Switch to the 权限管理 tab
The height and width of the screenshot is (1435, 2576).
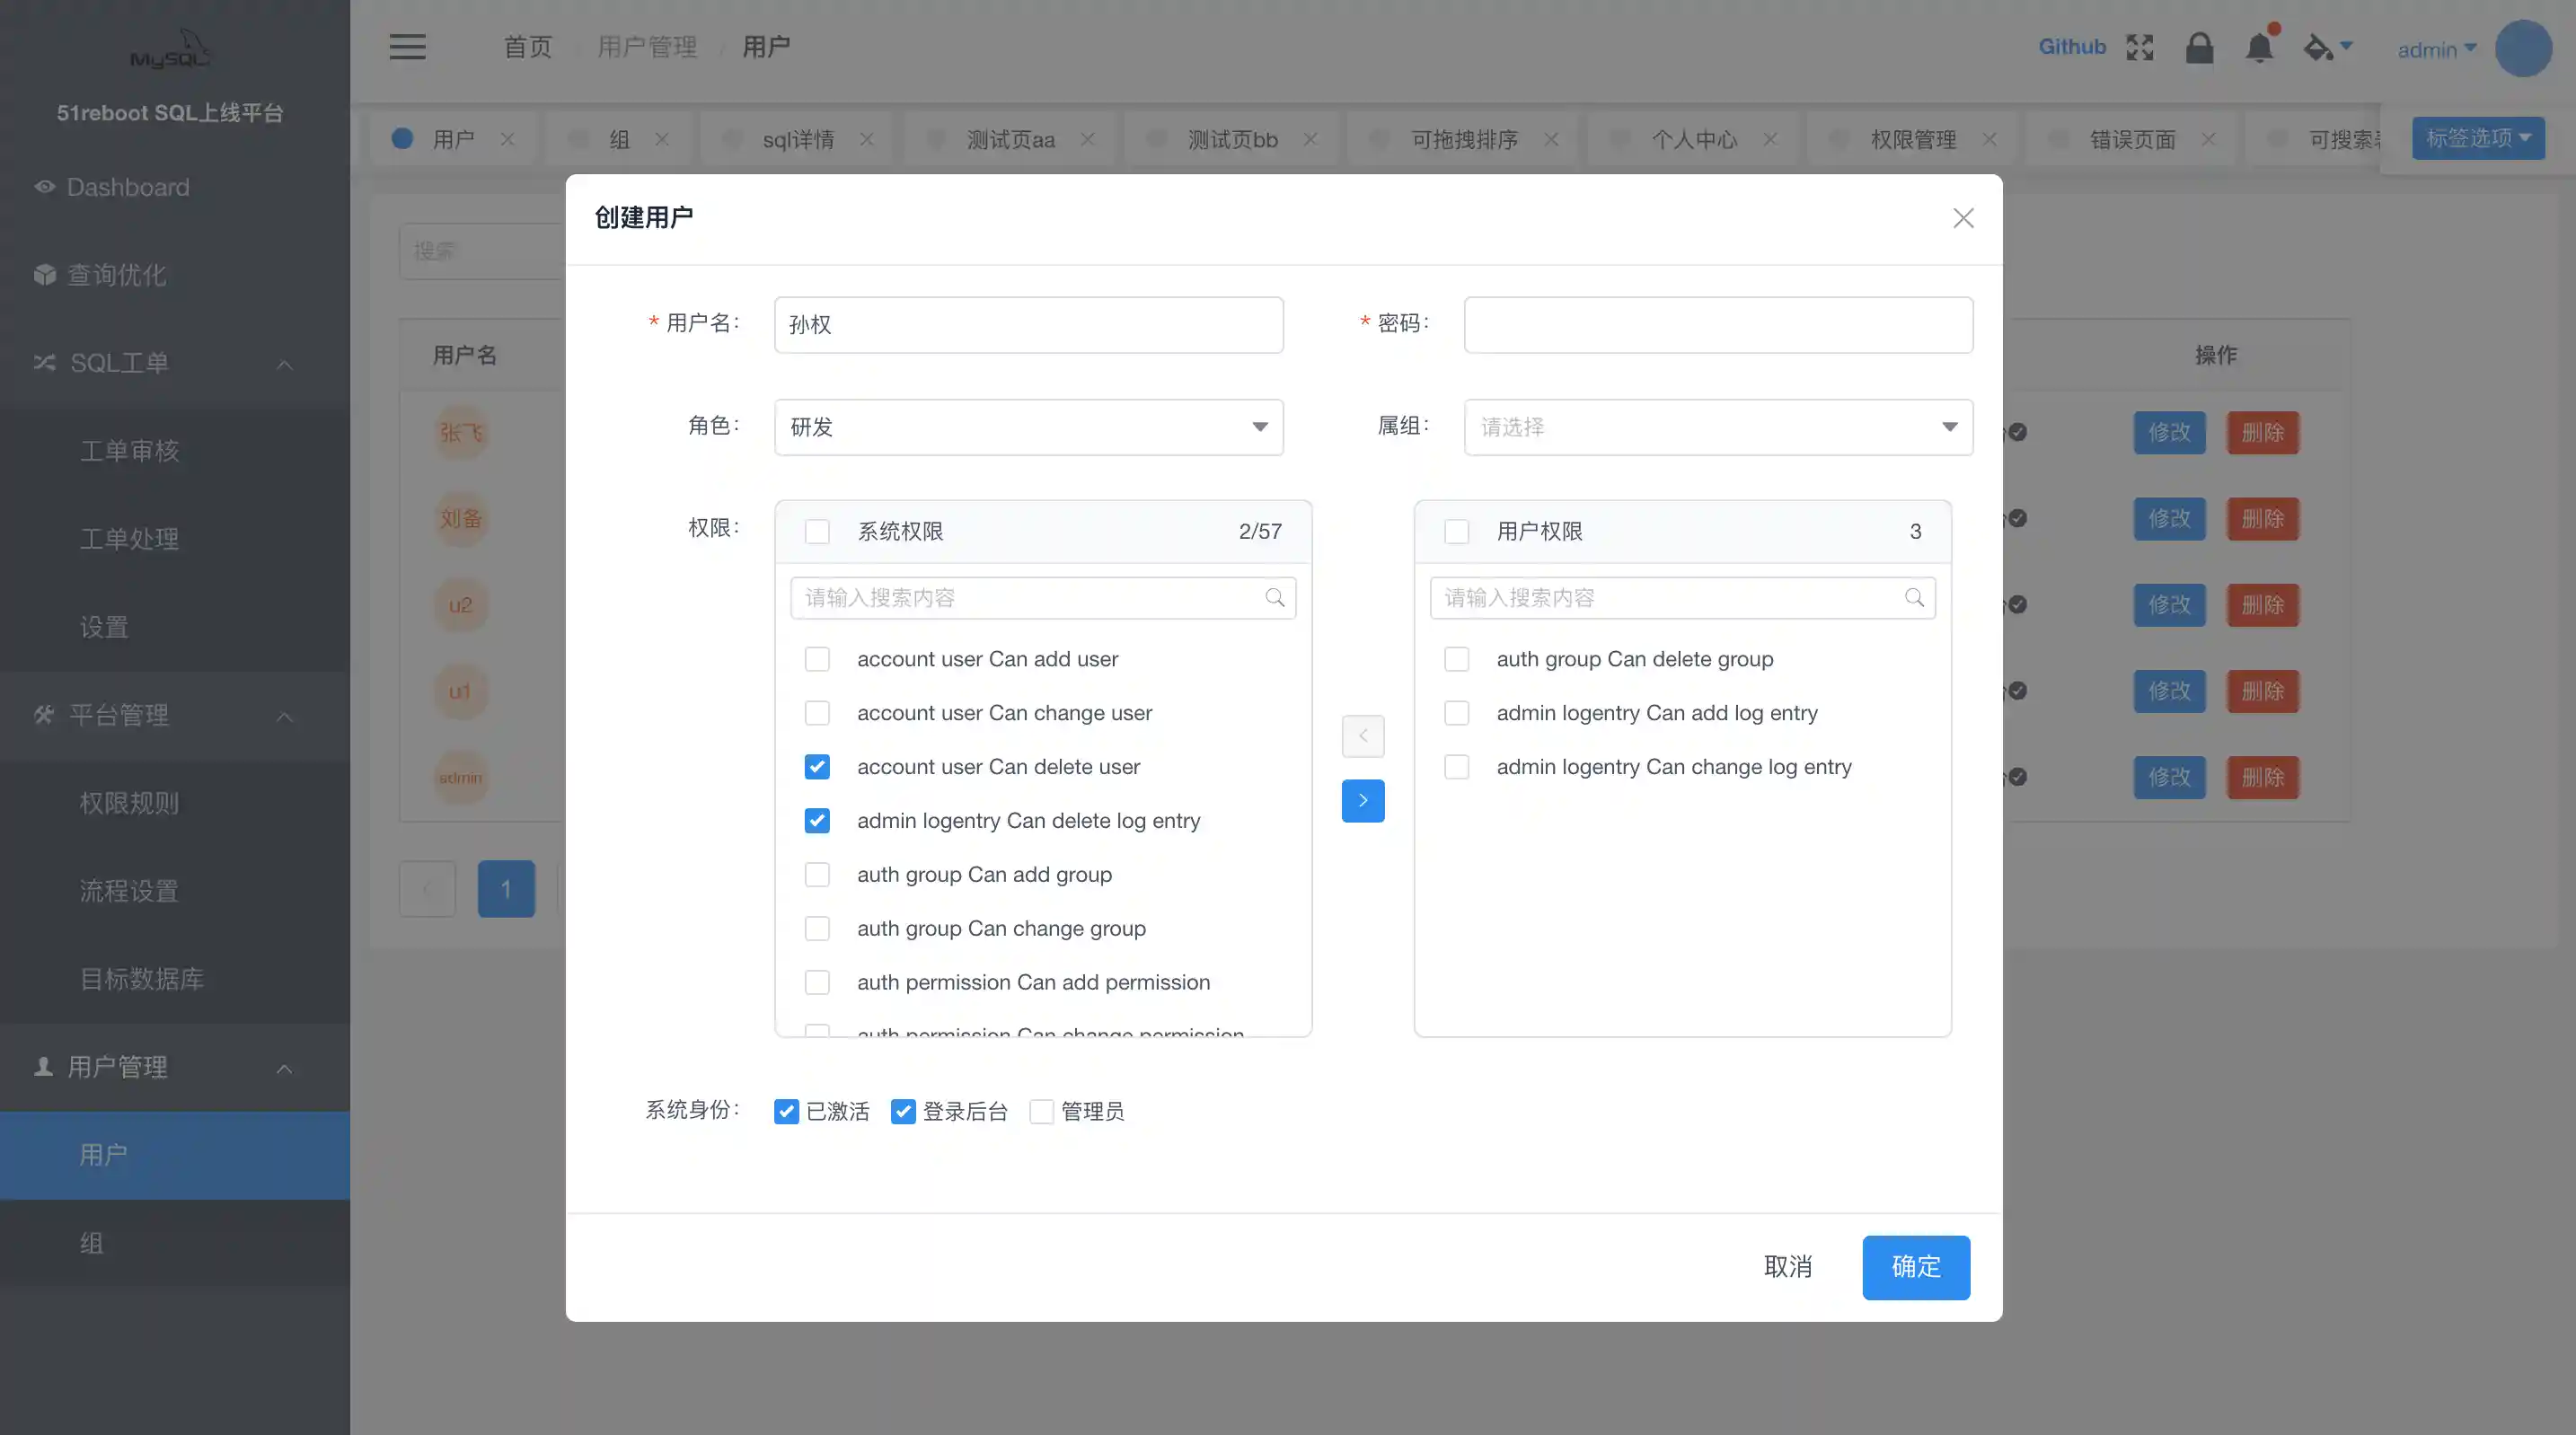pyautogui.click(x=1912, y=139)
